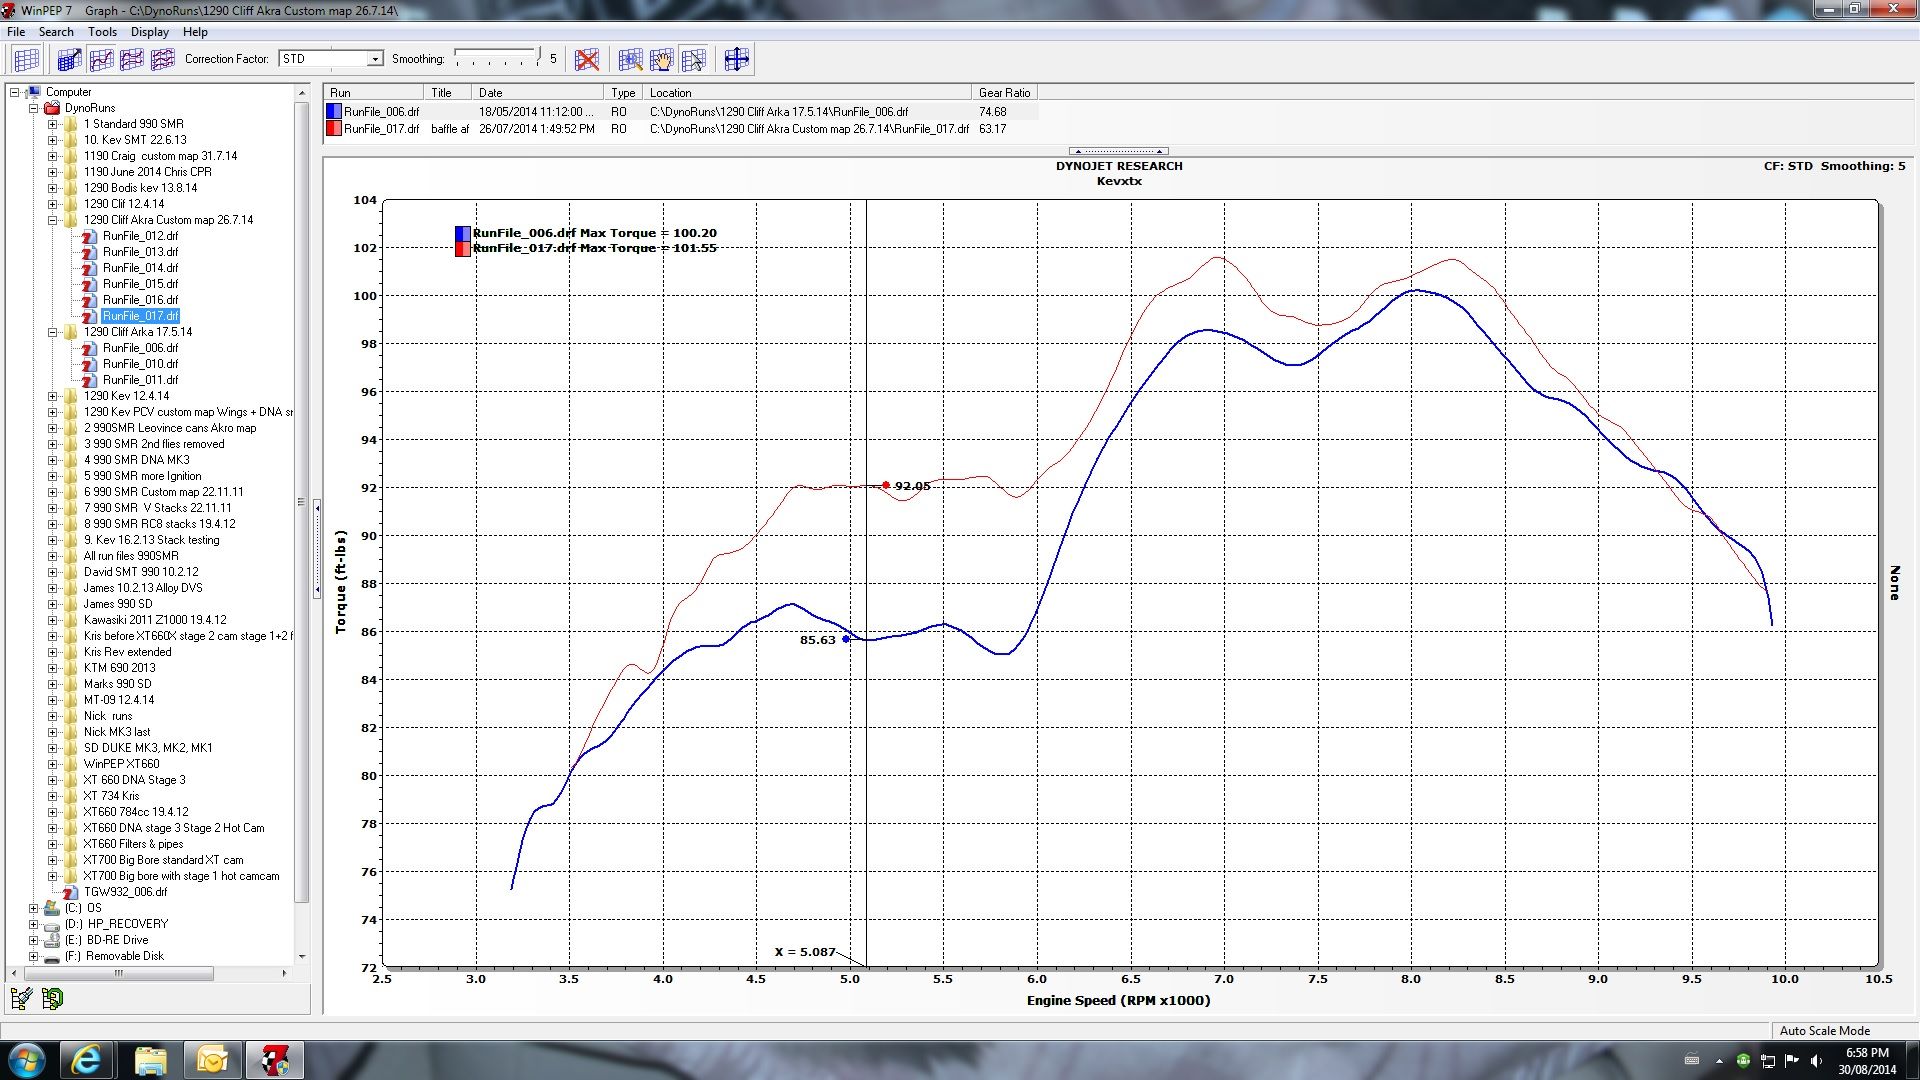The image size is (1920, 1080).
Task: Collapse 1290 Cliff Arka 17.5.14 folder
Action: pos(52,332)
